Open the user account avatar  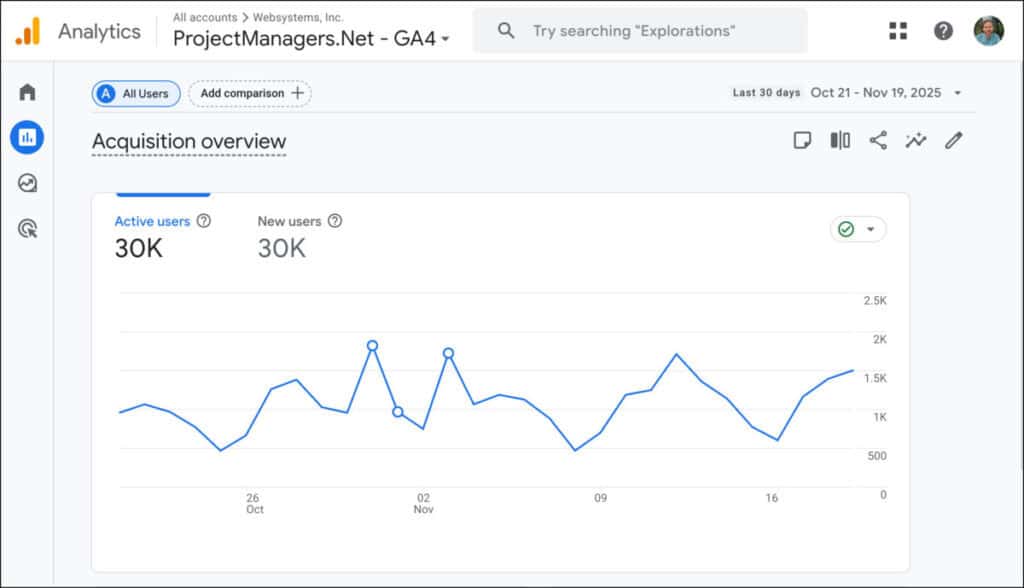(989, 31)
